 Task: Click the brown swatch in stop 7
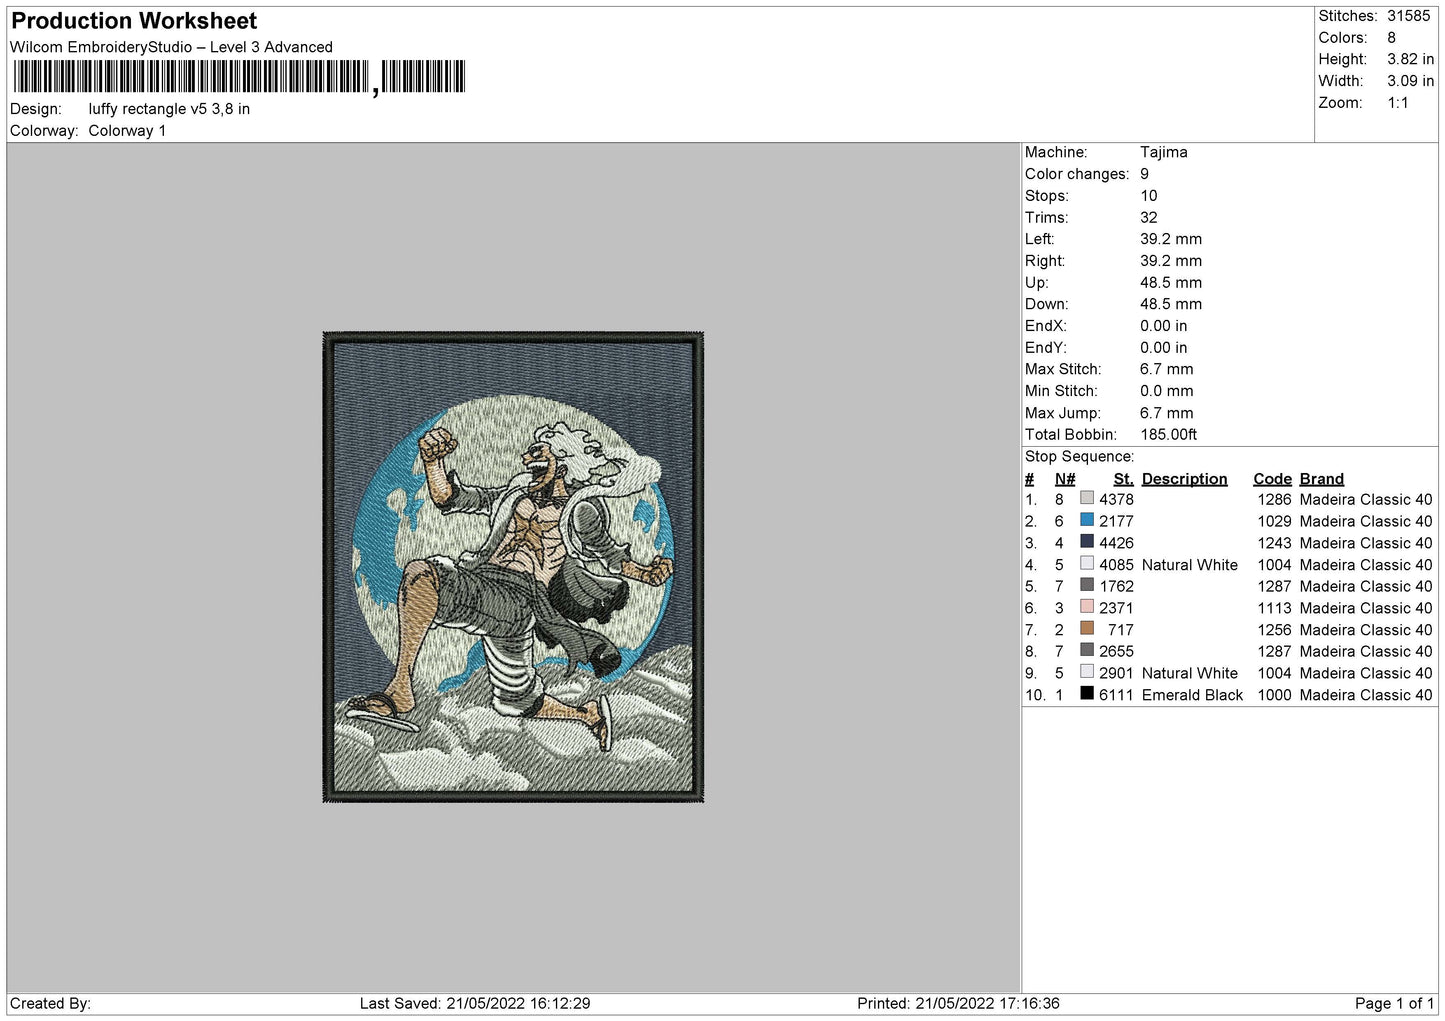pos(1087,629)
